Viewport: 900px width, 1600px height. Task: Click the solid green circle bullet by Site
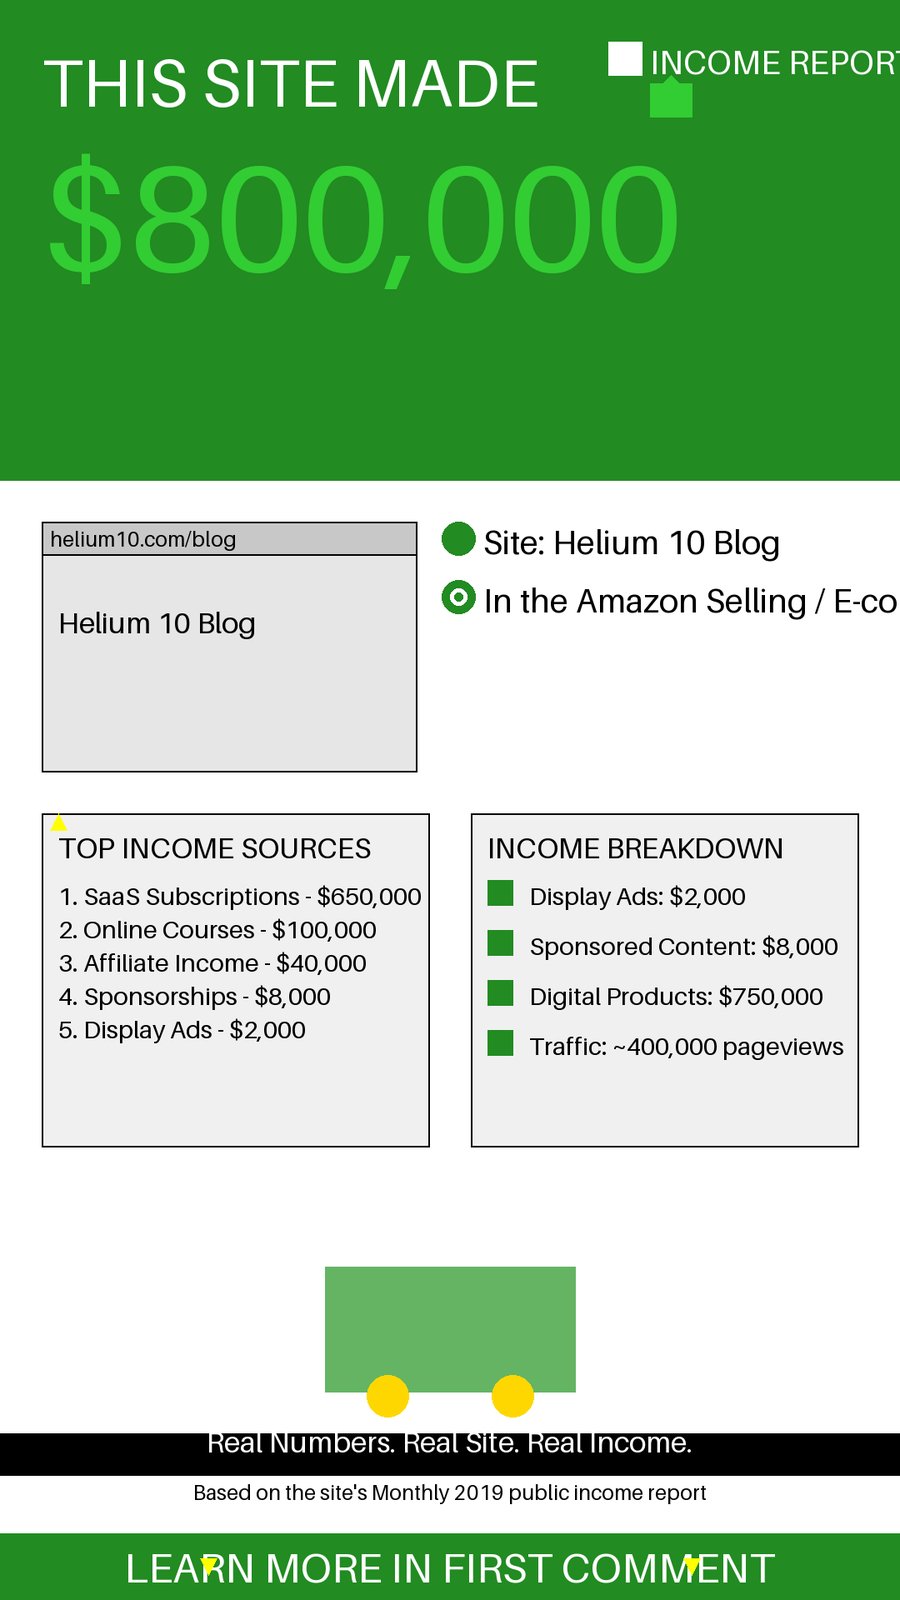point(458,539)
